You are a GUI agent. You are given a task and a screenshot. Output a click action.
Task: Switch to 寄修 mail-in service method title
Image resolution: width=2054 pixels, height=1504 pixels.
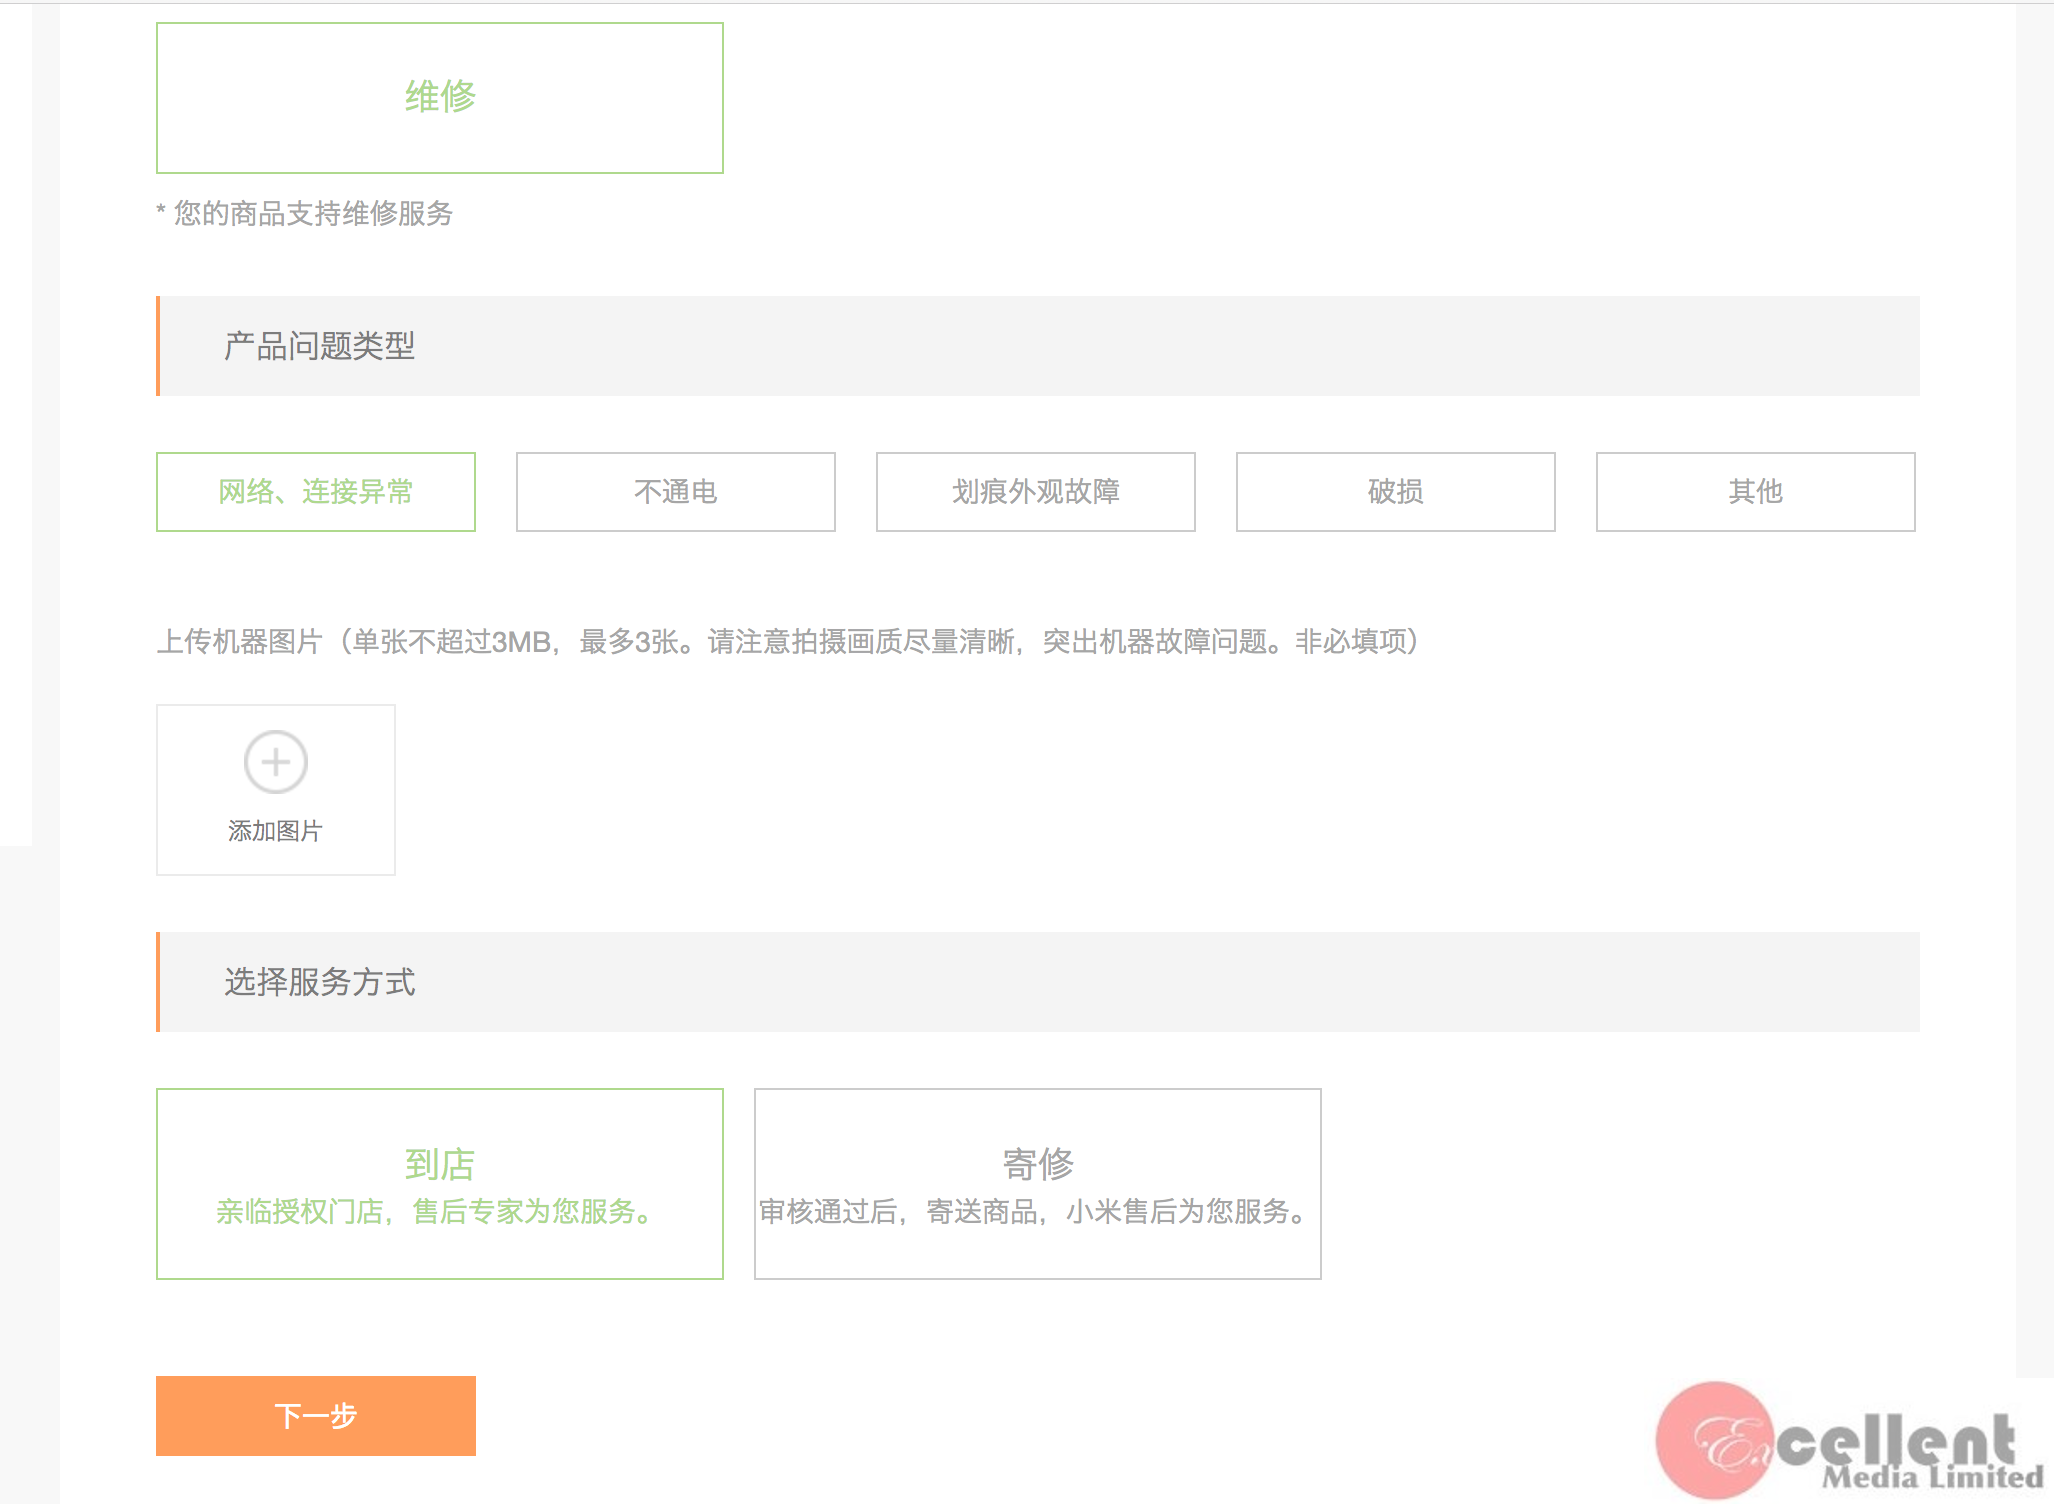click(1037, 1163)
